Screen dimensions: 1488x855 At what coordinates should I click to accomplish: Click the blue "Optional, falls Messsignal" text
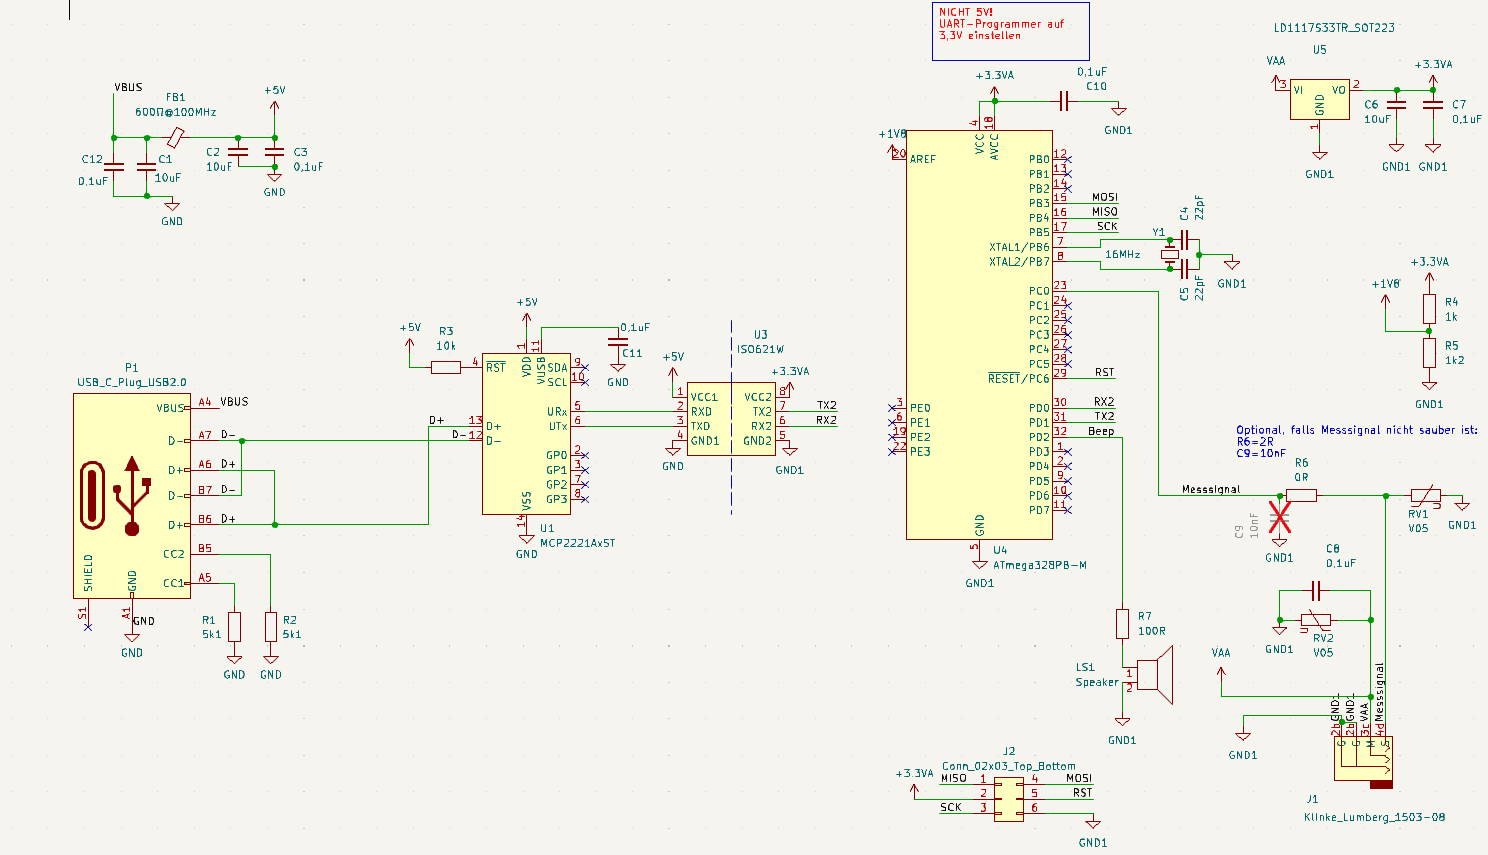pos(1356,430)
